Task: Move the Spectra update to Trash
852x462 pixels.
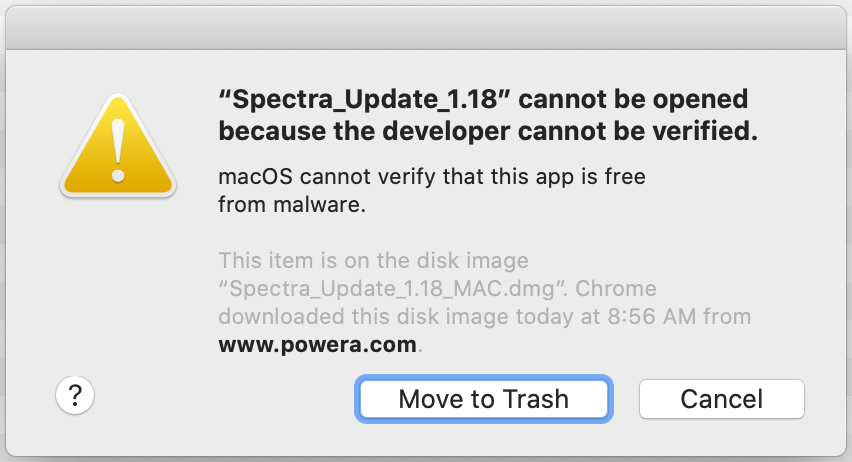Action: pos(484,399)
